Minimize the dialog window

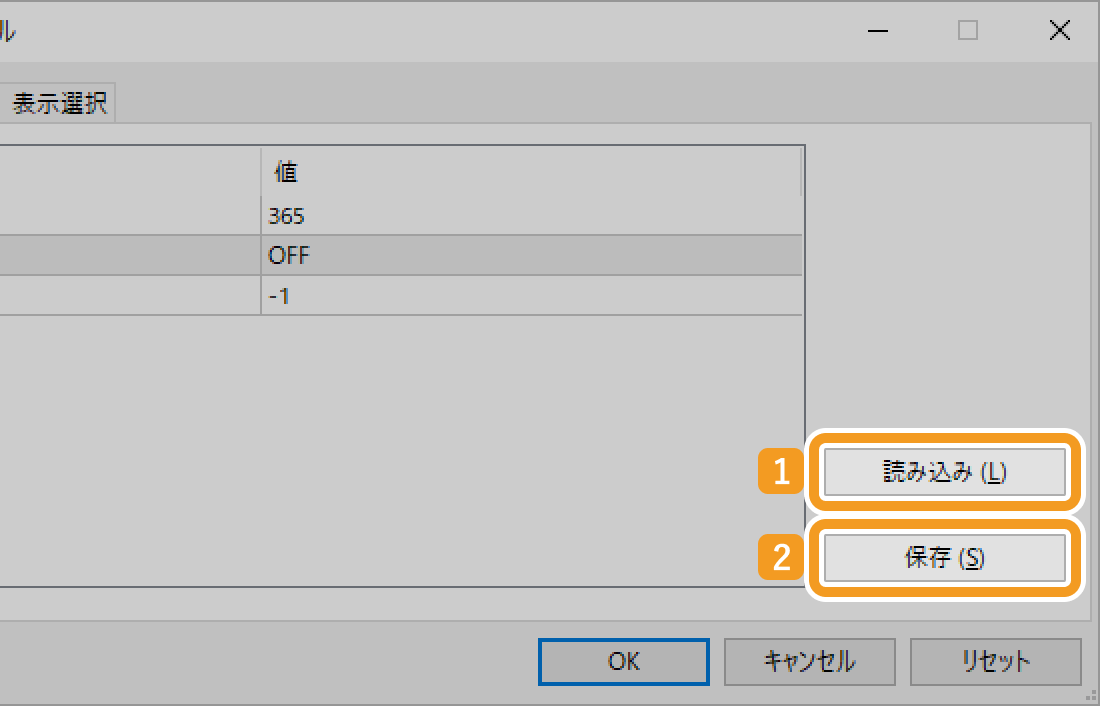point(878,31)
